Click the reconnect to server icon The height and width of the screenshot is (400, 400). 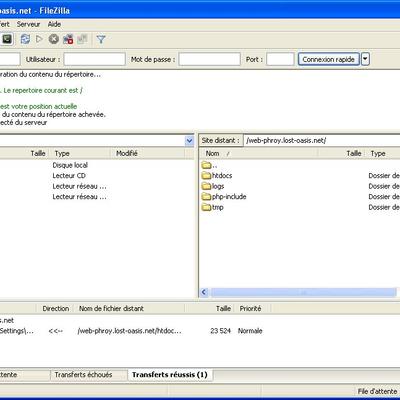click(x=82, y=39)
